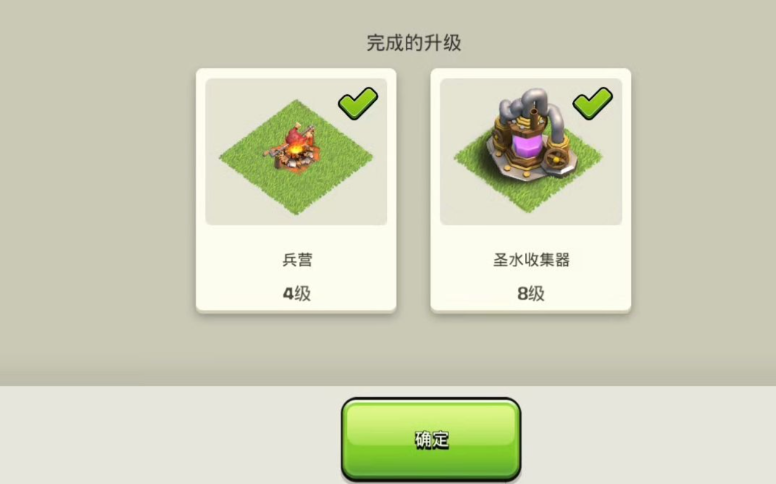This screenshot has width=776, height=484.
Task: Click the 完成的升级 heading
Action: pos(414,43)
